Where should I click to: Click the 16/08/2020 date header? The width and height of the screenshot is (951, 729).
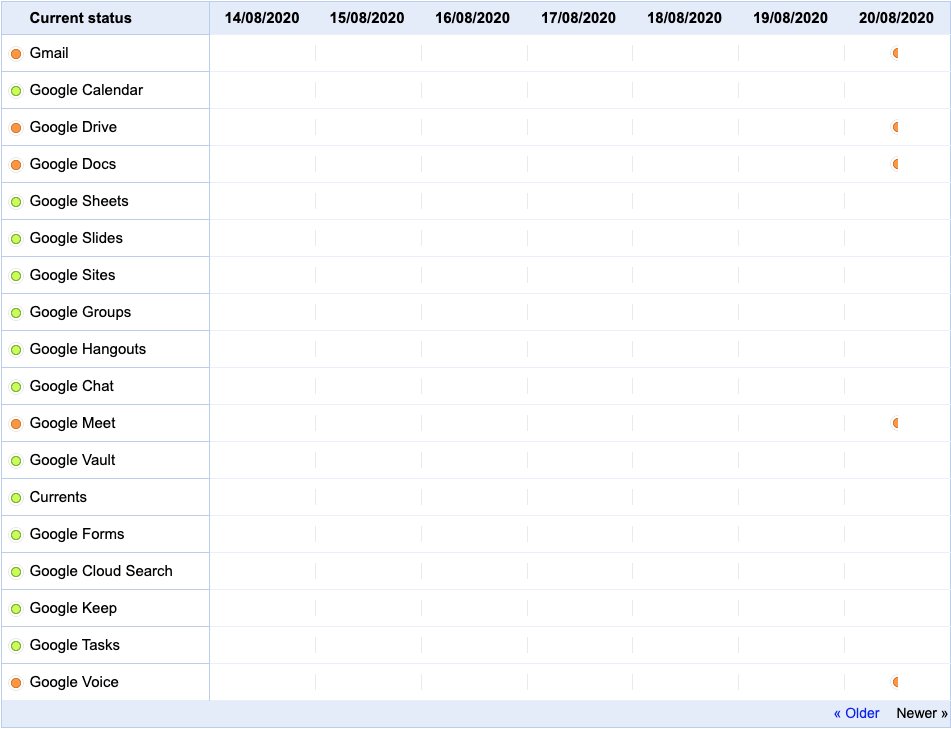(472, 18)
